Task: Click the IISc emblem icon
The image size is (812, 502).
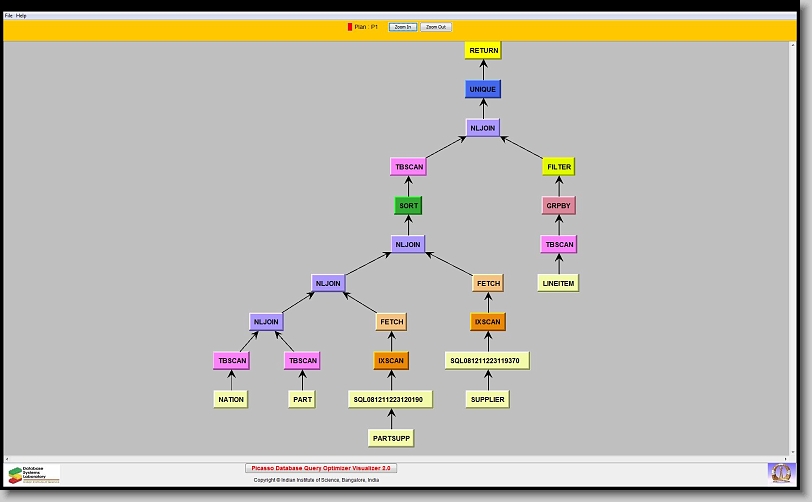Action: [x=779, y=472]
